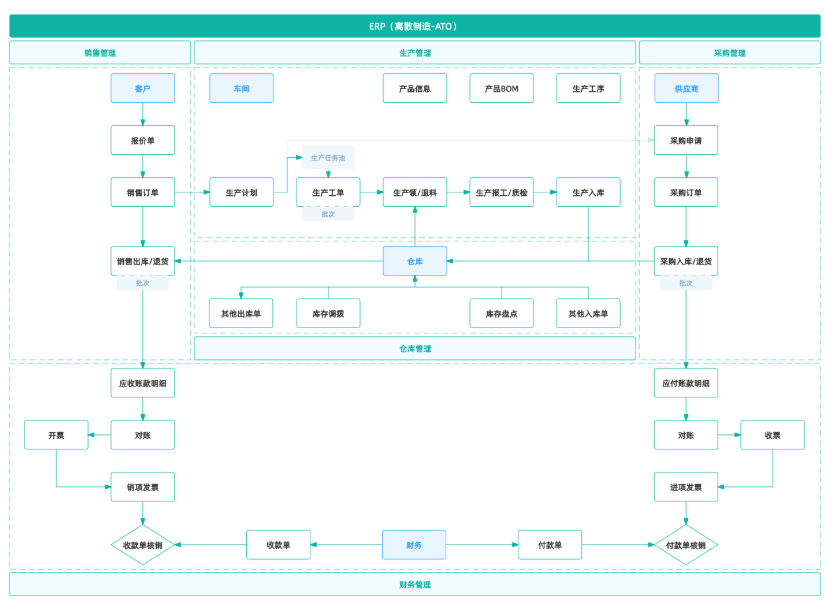Image resolution: width=830 pixels, height=605 pixels.
Task: Select the 销项发票 box
Action: pos(142,486)
